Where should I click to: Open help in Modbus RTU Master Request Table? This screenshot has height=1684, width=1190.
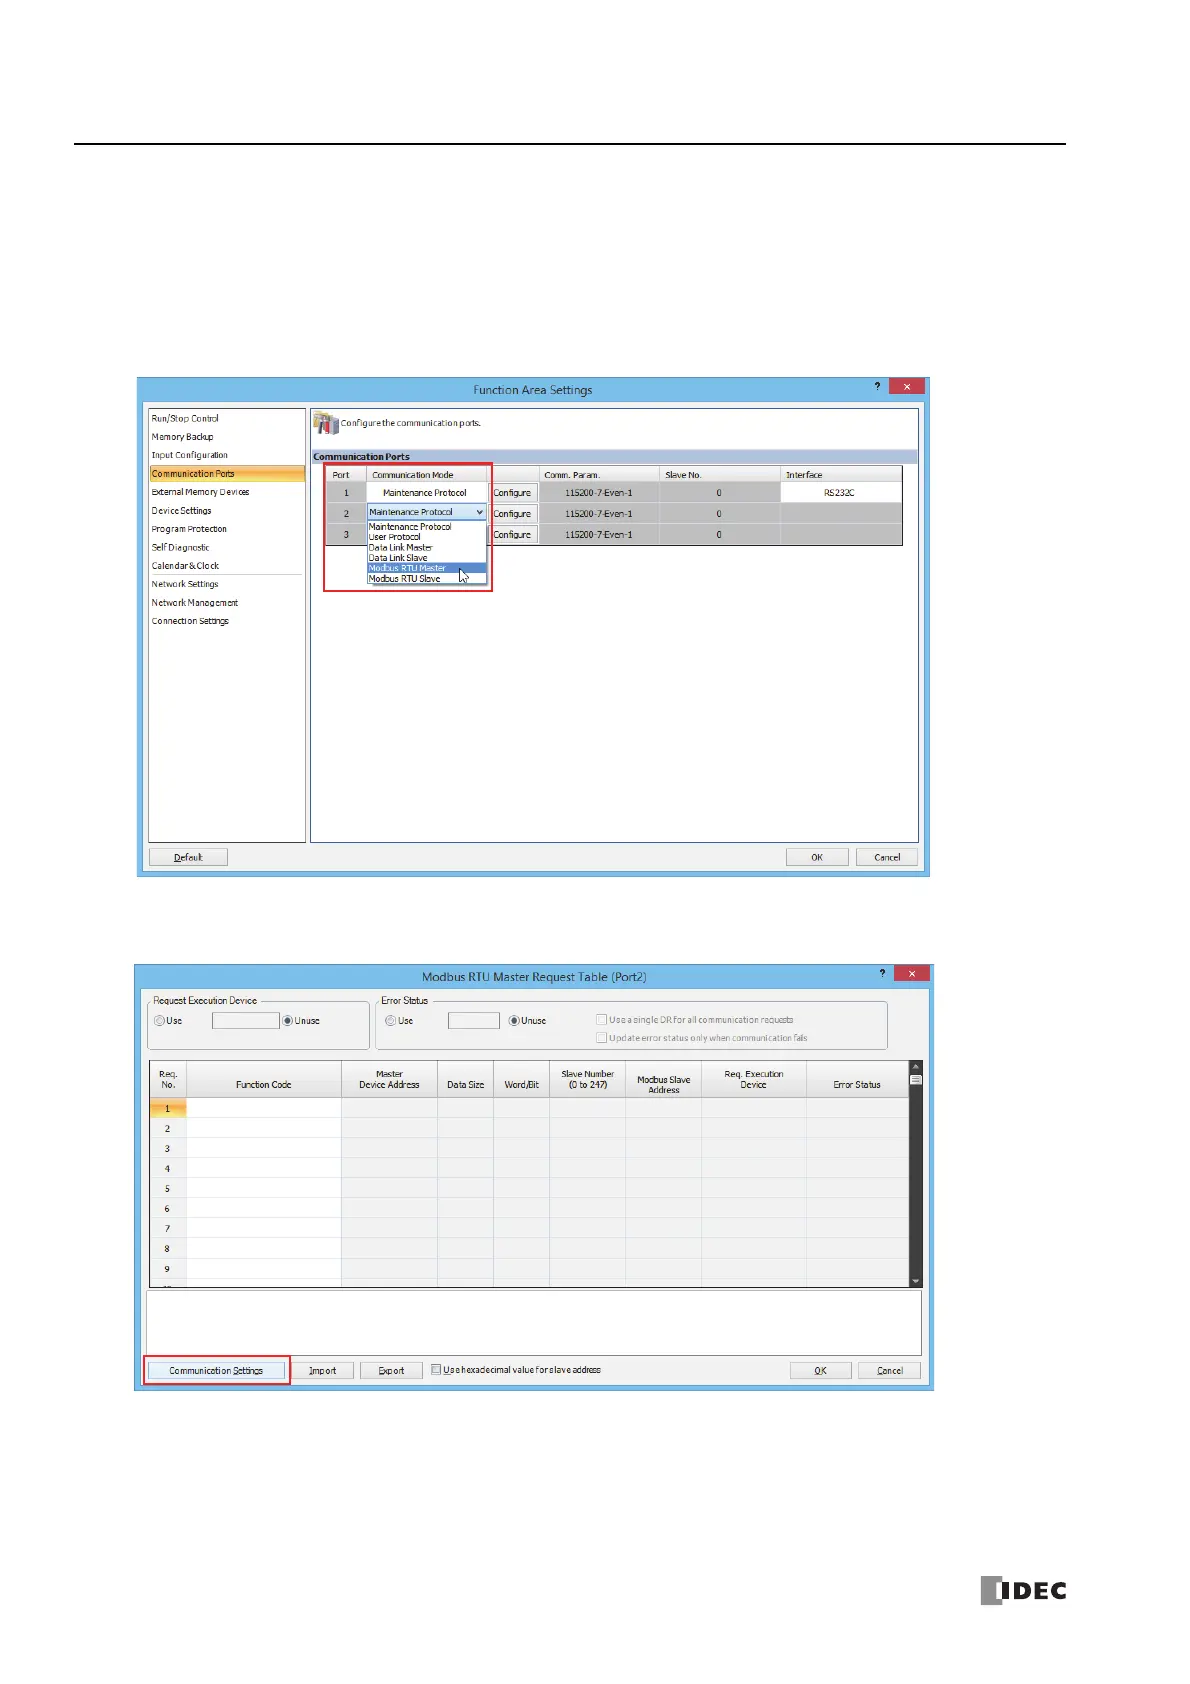tap(882, 973)
